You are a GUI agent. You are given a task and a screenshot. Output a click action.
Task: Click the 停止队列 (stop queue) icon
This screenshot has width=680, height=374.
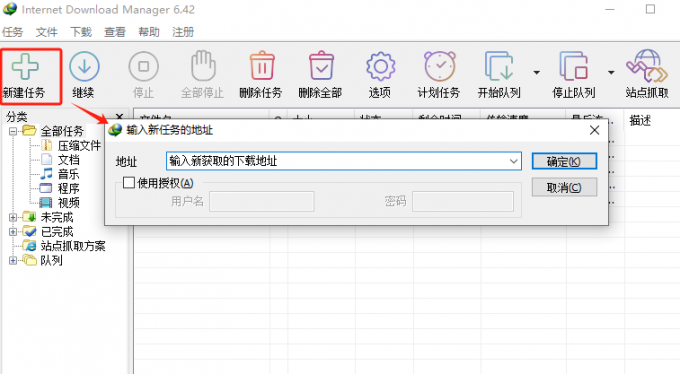tap(573, 66)
